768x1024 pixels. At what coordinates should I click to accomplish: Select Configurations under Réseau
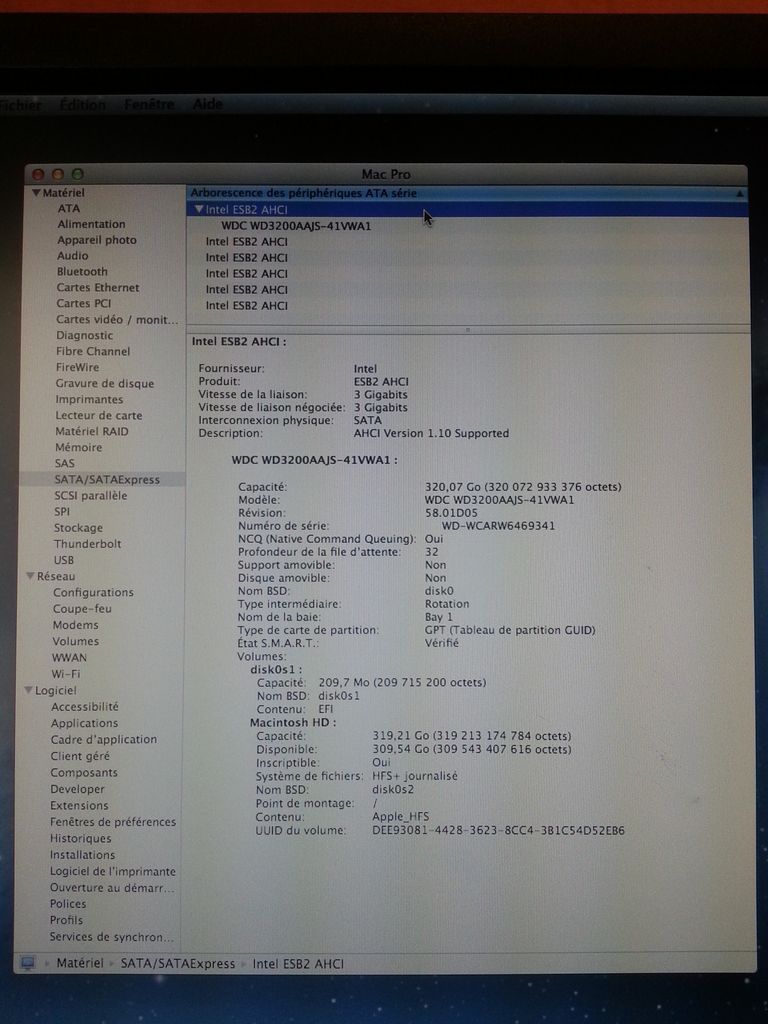point(93,592)
